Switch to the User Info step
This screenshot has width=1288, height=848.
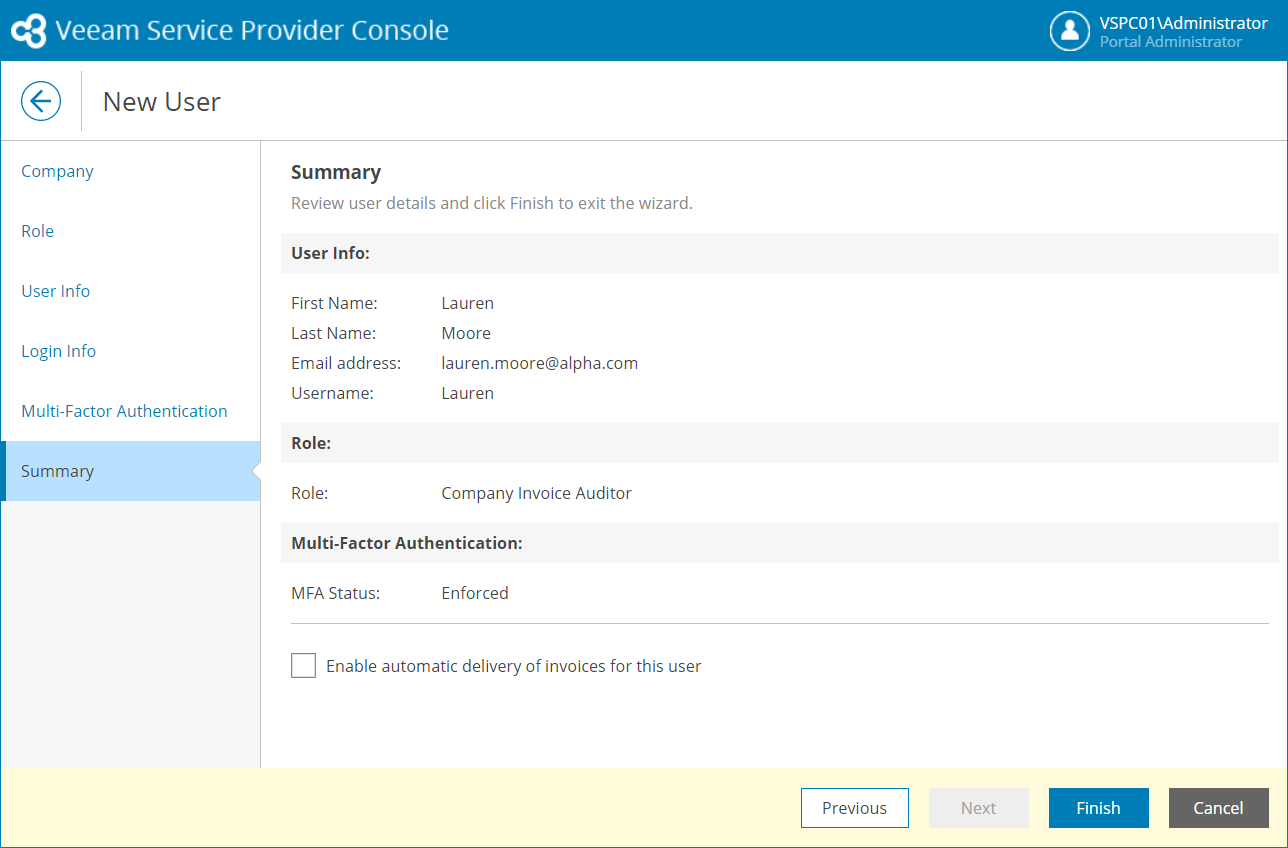click(56, 291)
